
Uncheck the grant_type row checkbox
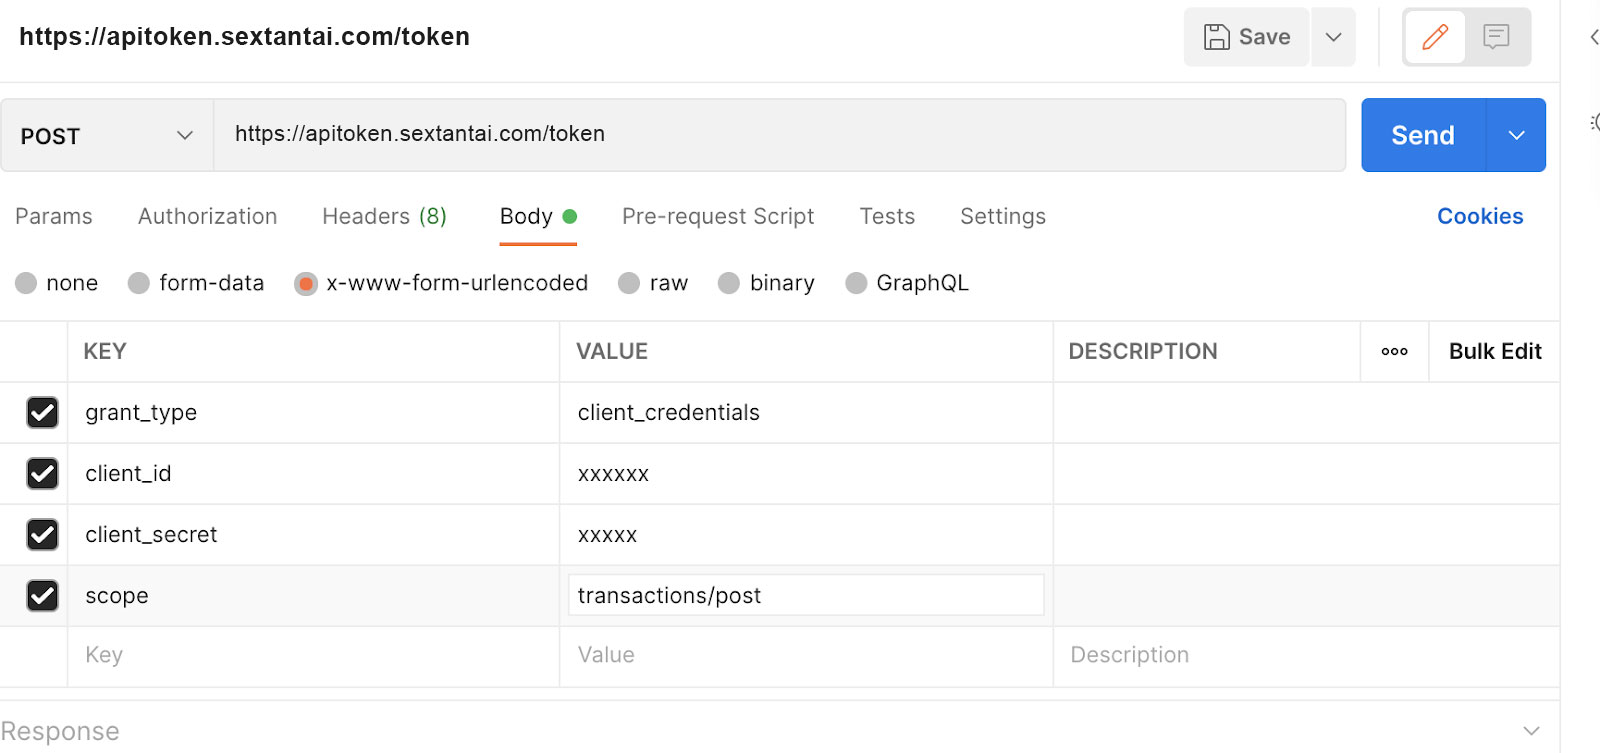[42, 412]
